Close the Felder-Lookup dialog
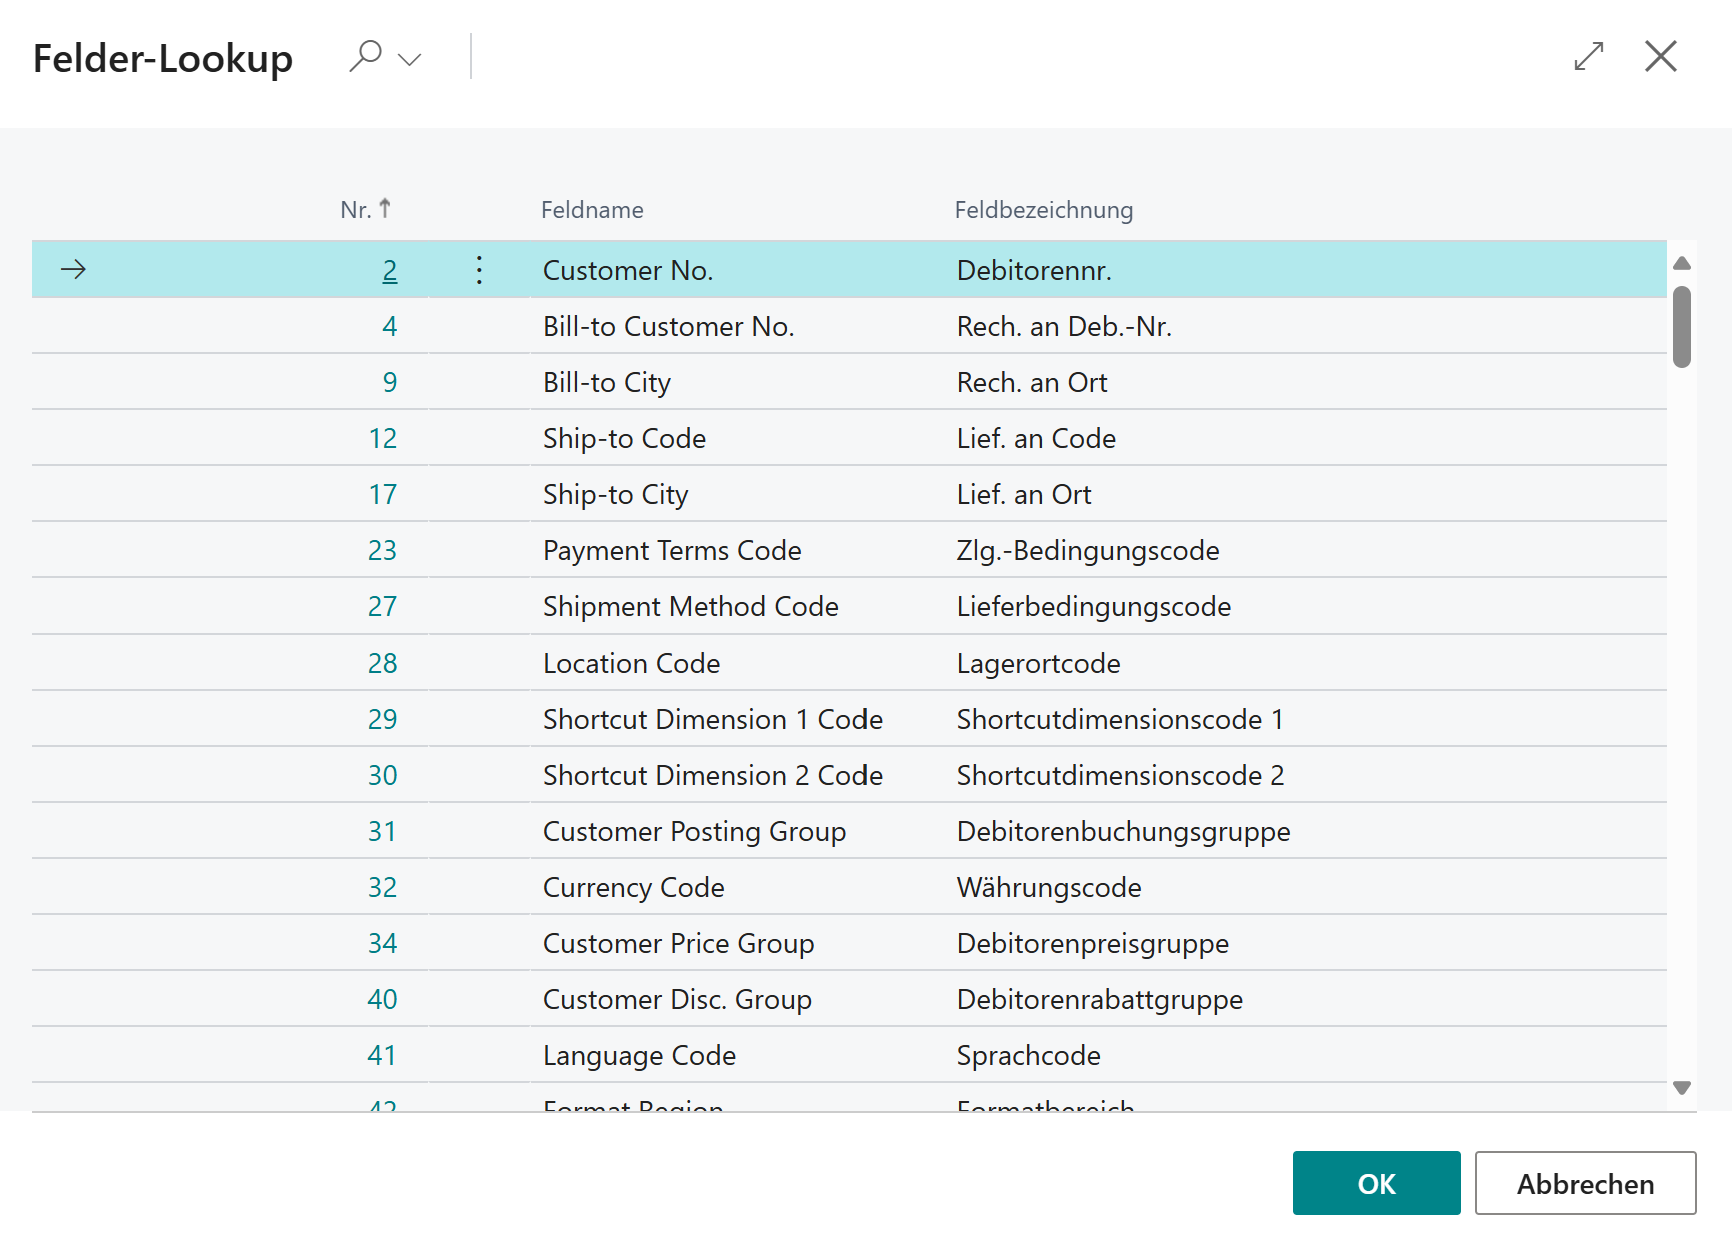 (x=1660, y=56)
